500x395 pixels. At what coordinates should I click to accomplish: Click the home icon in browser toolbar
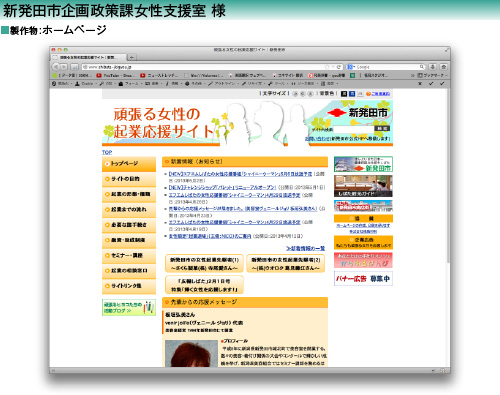(443, 67)
